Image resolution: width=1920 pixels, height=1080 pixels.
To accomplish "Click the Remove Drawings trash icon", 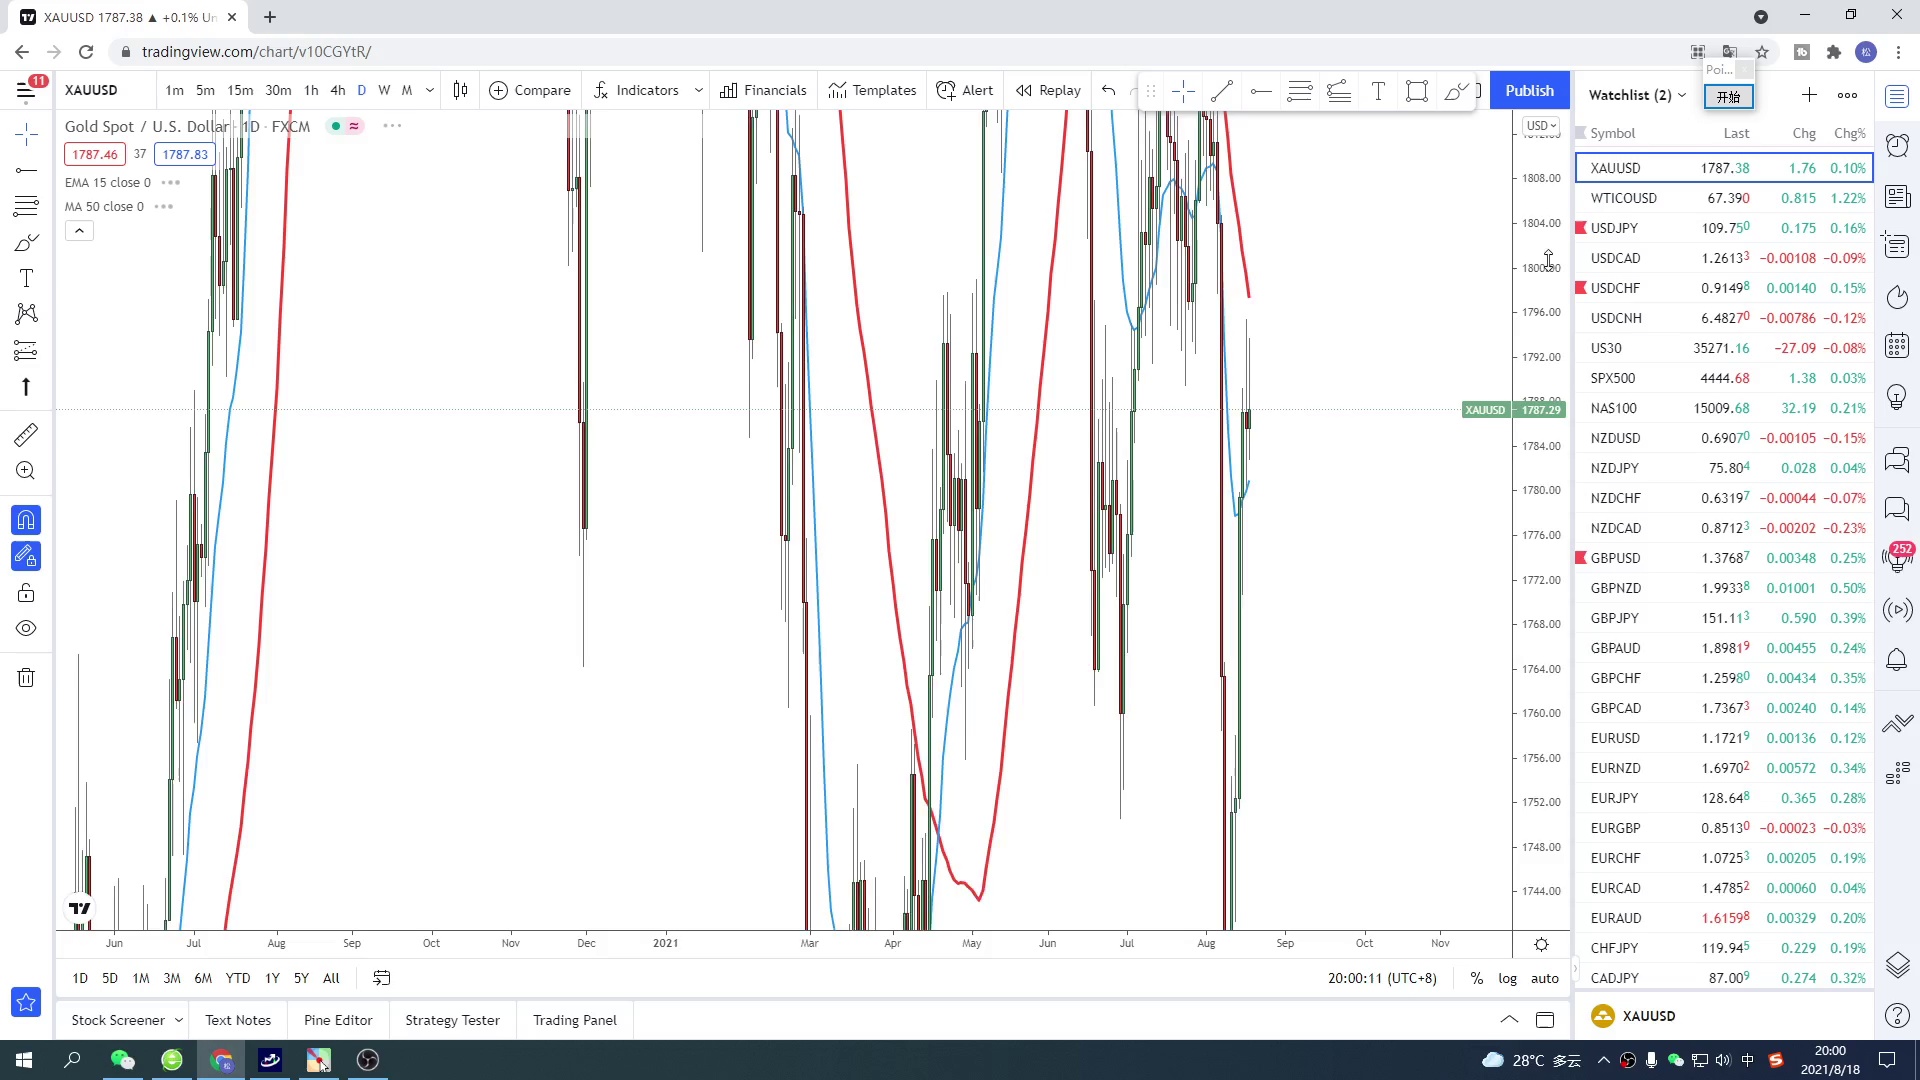I will (x=26, y=678).
